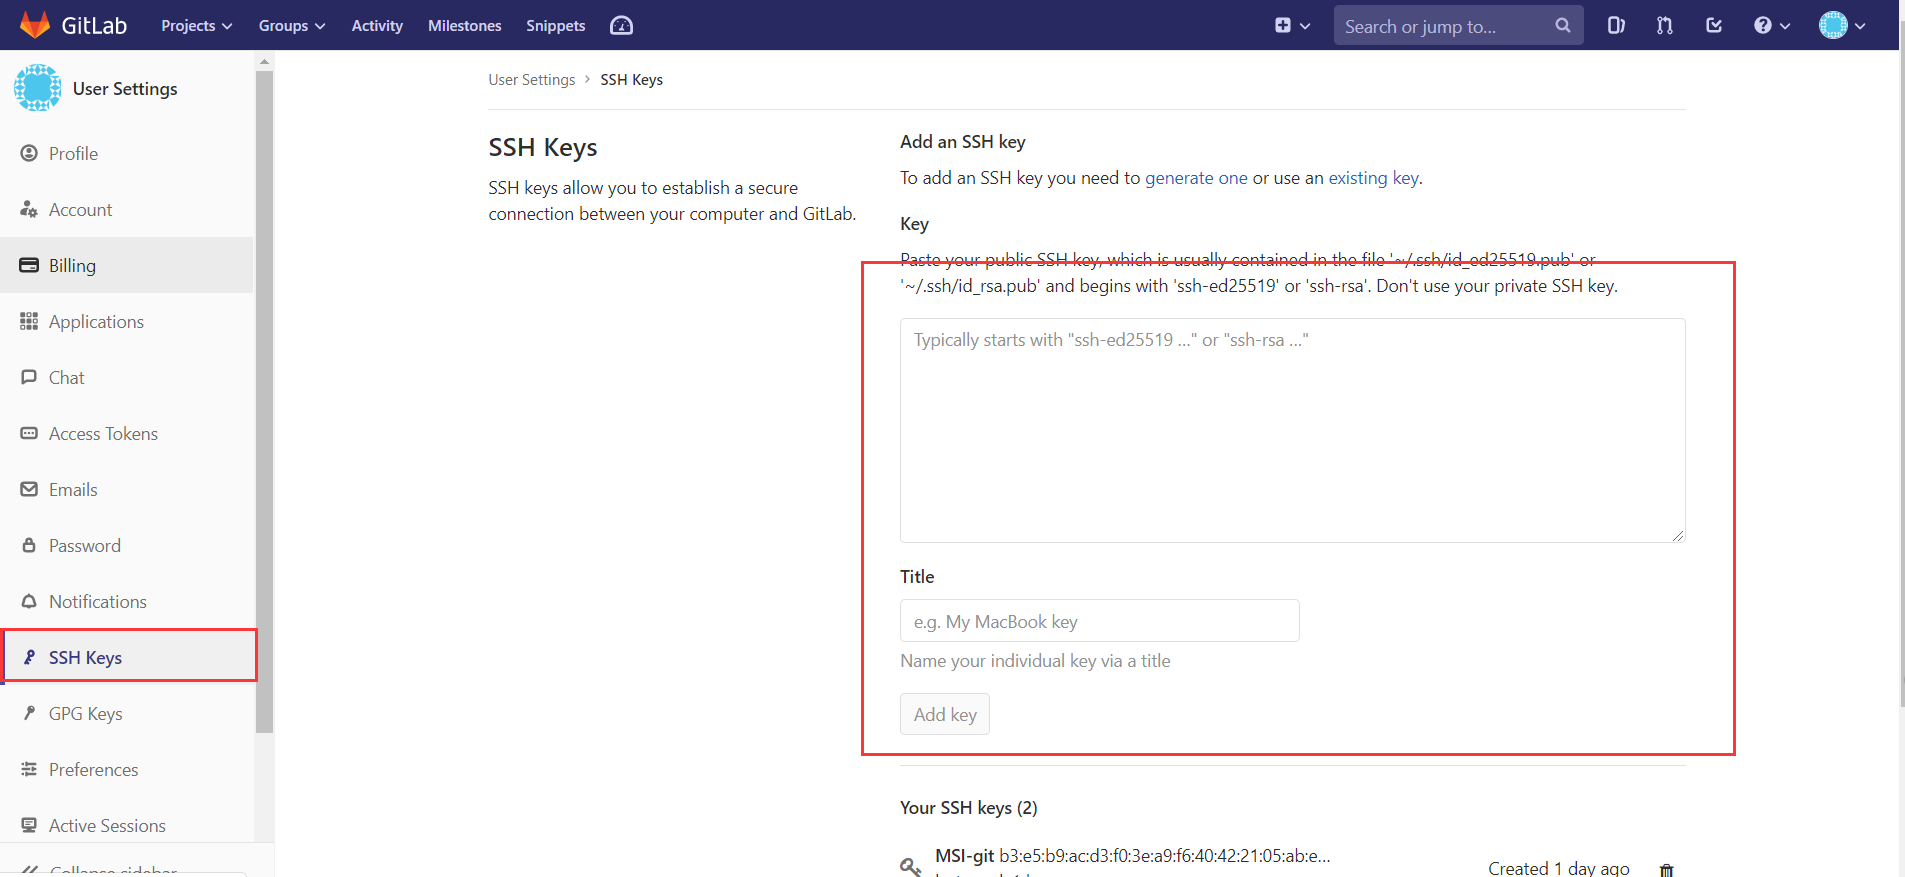
Task: Click the User Settings avatar in the sidebar
Action: 38,88
